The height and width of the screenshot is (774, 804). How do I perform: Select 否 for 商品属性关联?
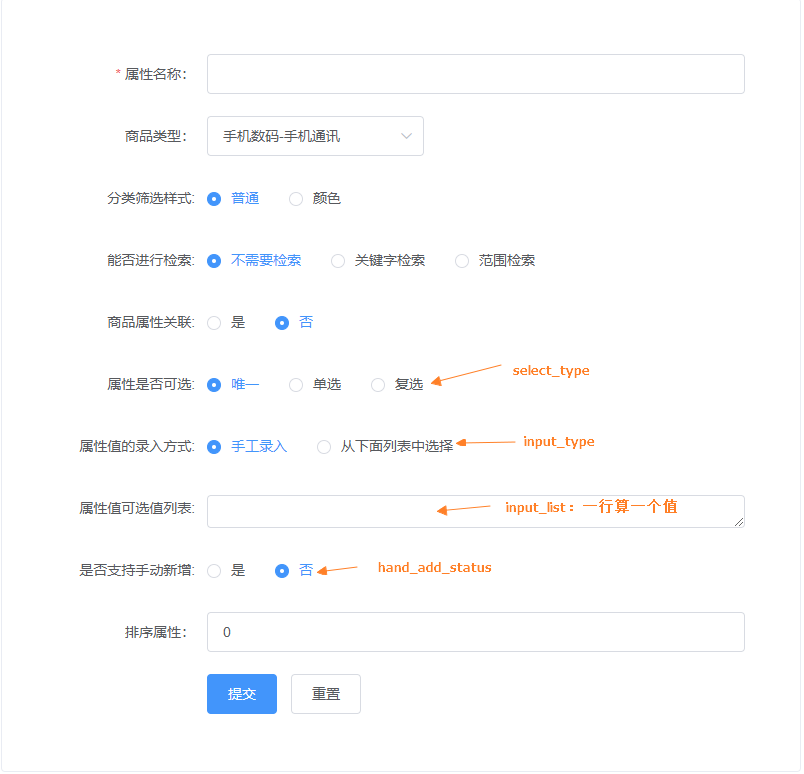(282, 322)
